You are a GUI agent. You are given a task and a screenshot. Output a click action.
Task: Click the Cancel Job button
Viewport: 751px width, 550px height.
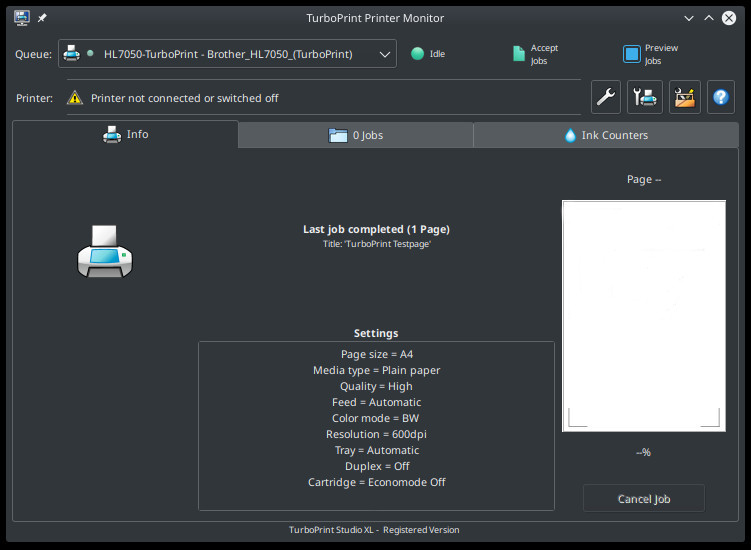644,499
